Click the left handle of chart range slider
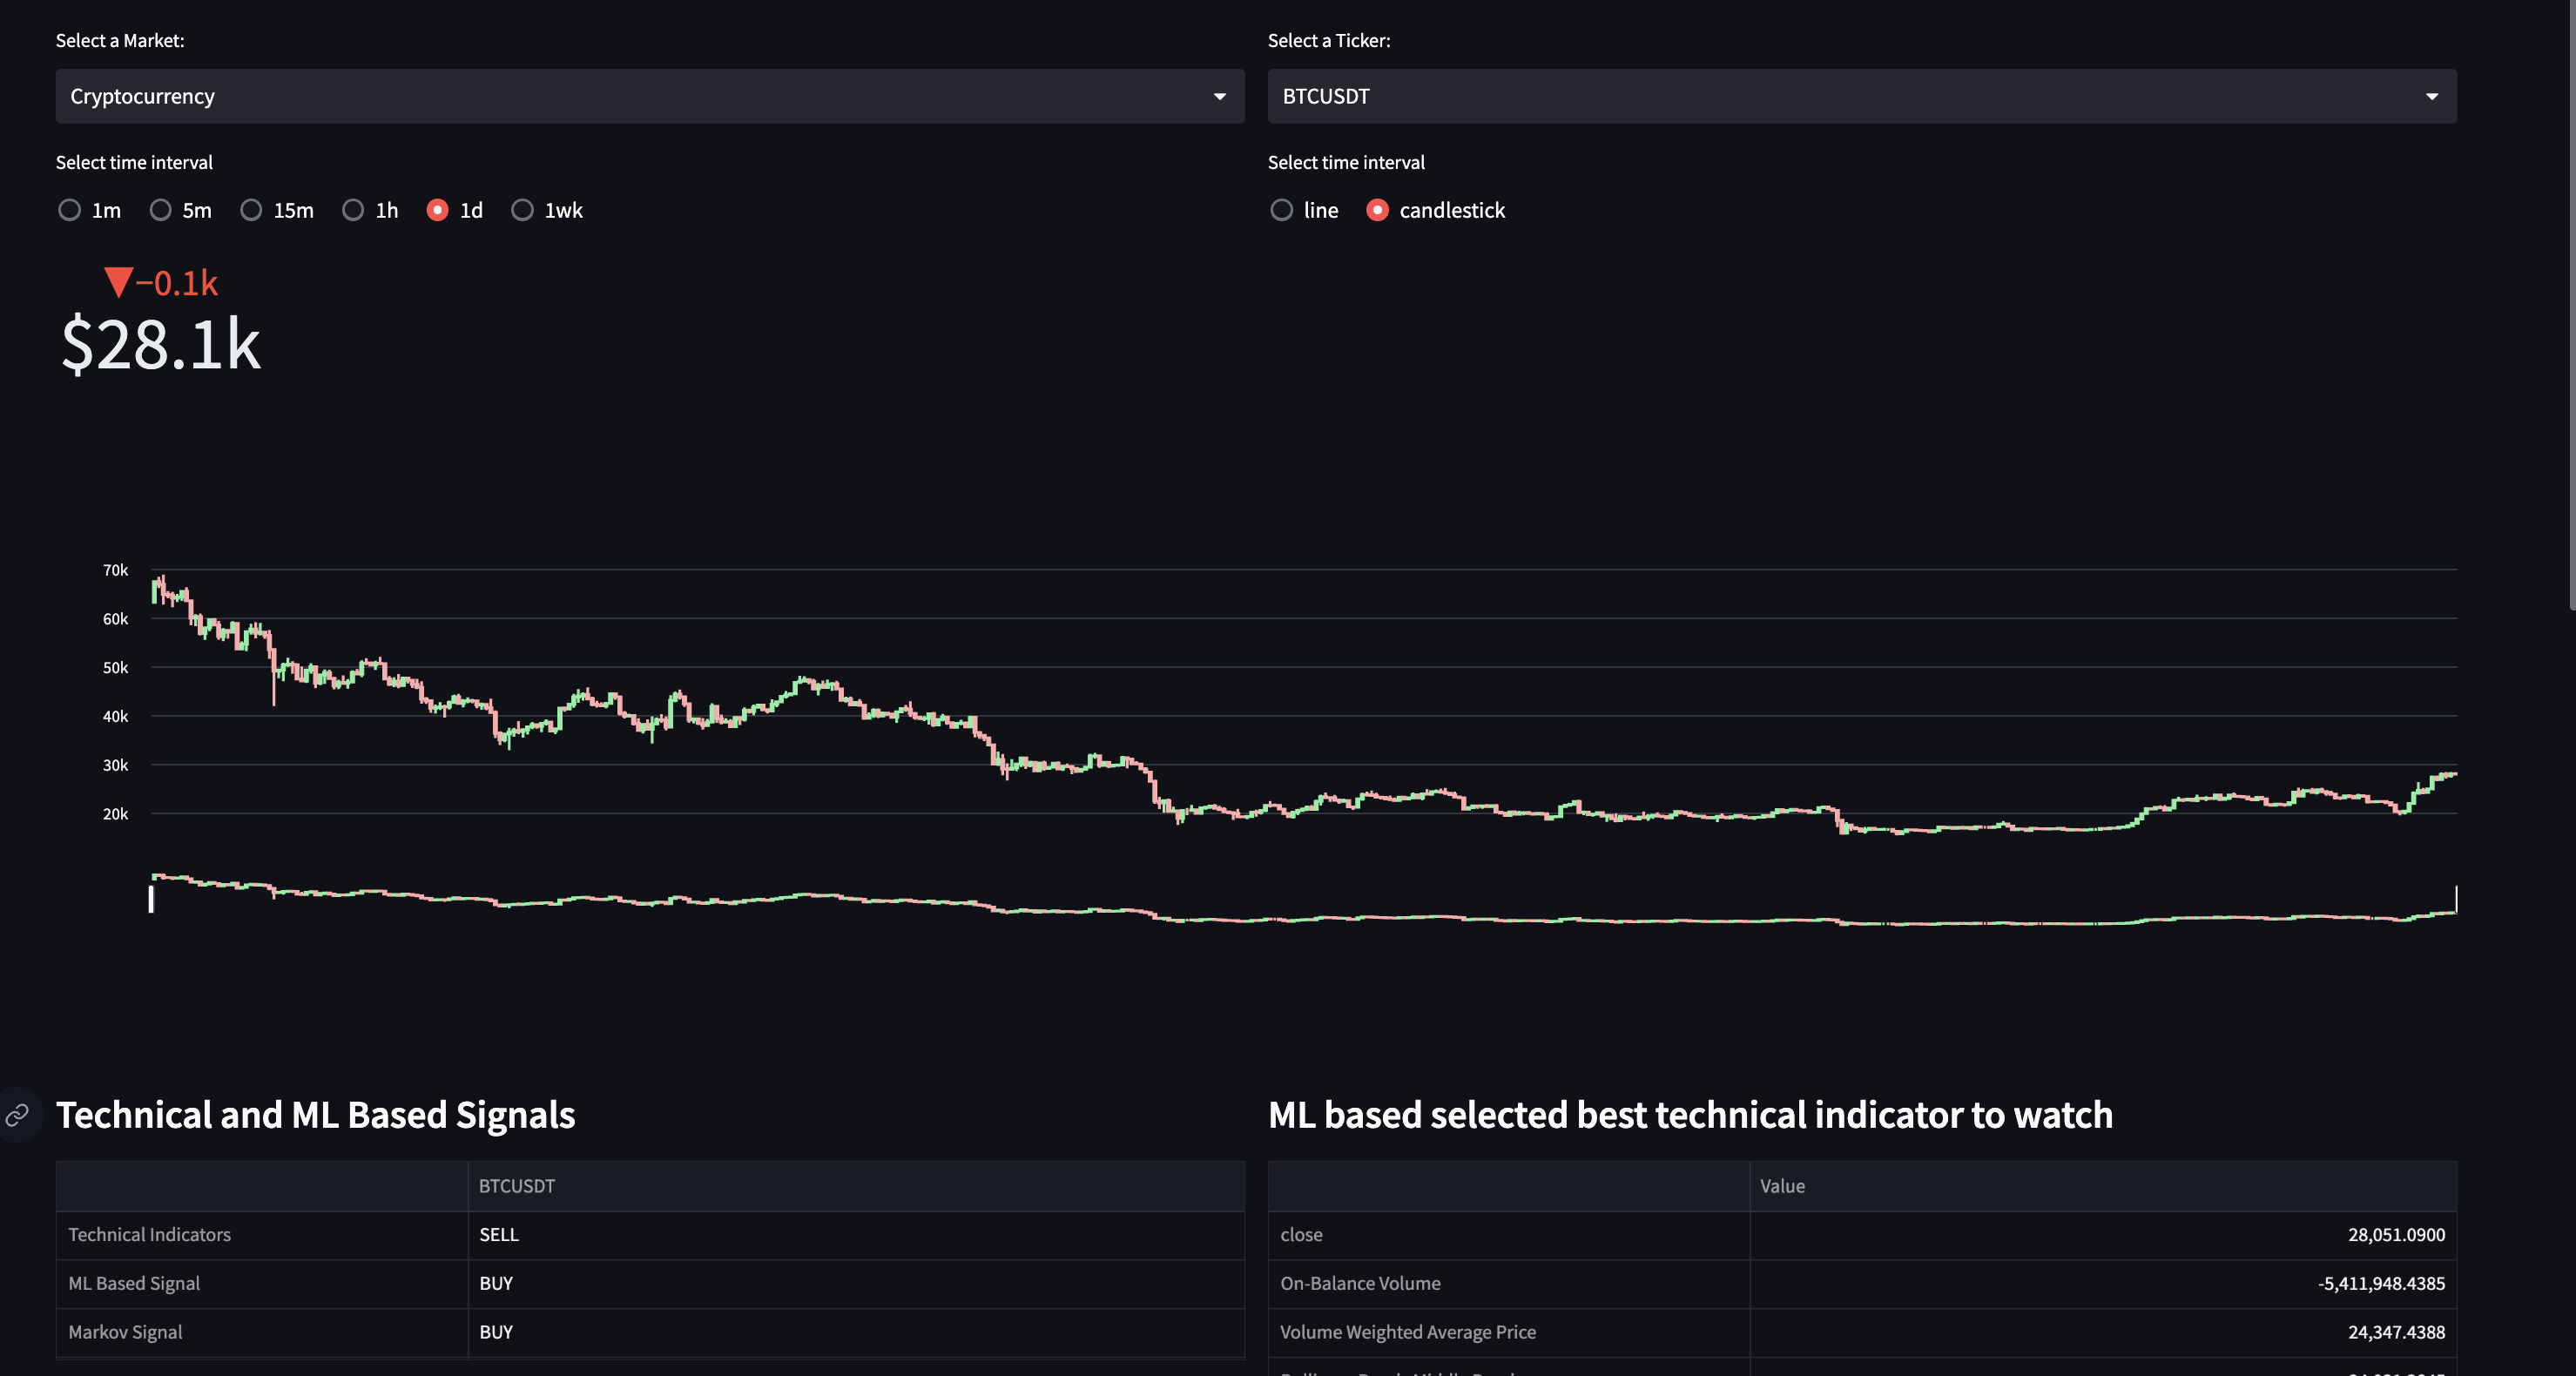 coord(151,898)
